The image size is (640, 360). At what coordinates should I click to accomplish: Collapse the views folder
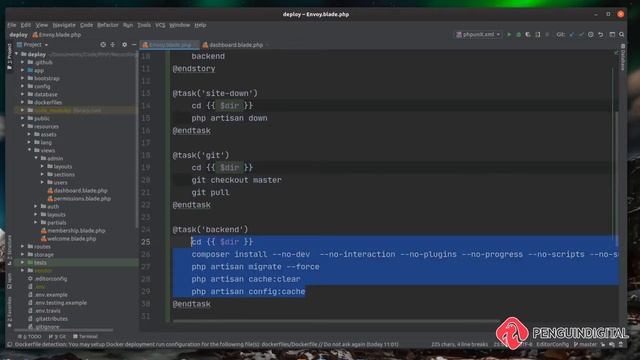[29, 150]
